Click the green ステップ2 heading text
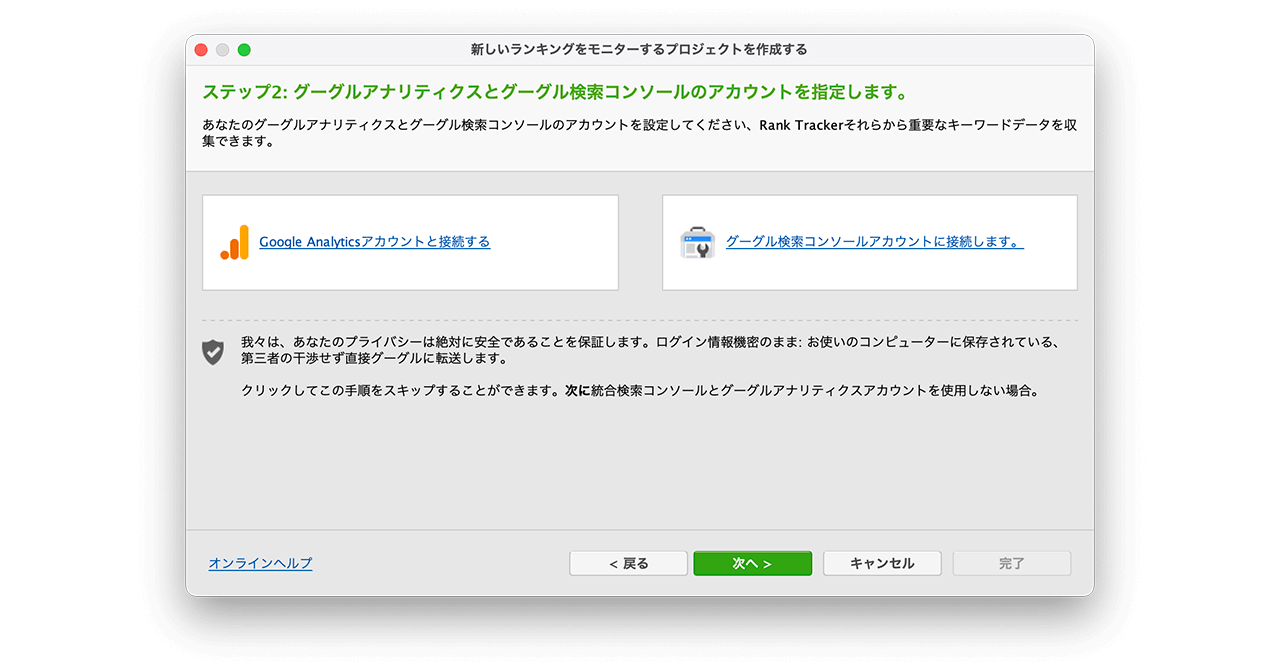Screen dimensions: 1280x670 555,93
